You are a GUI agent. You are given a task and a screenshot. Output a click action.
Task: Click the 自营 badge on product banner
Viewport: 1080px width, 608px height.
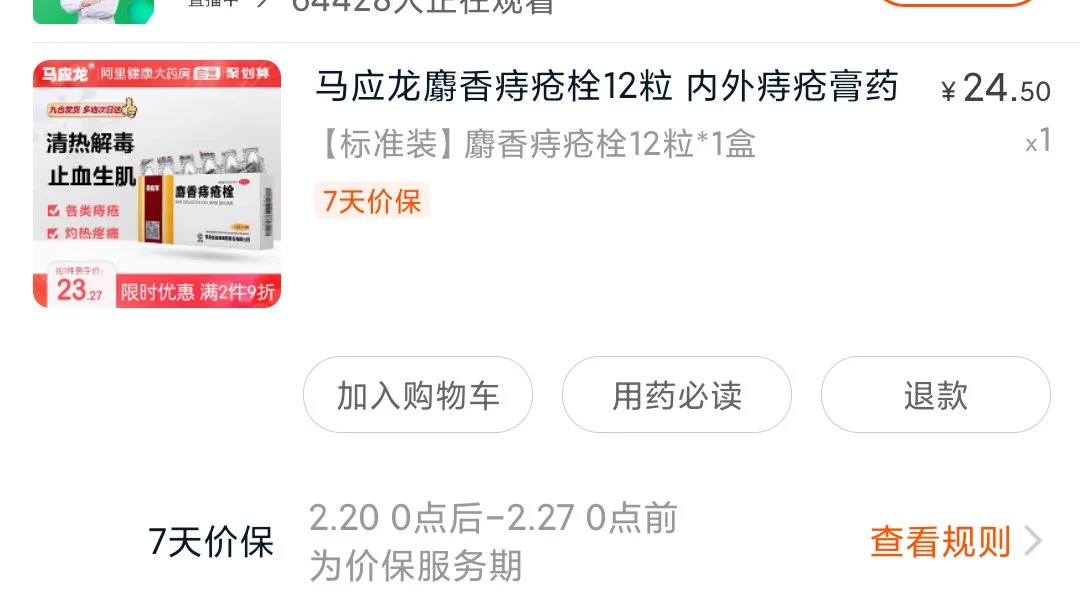(x=207, y=74)
